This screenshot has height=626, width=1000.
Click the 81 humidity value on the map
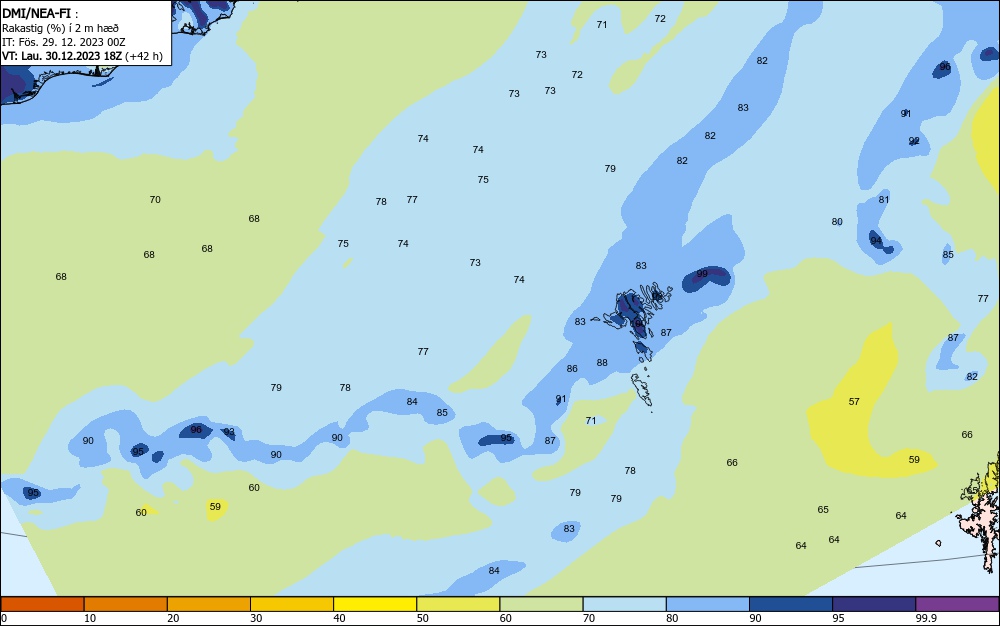point(883,200)
